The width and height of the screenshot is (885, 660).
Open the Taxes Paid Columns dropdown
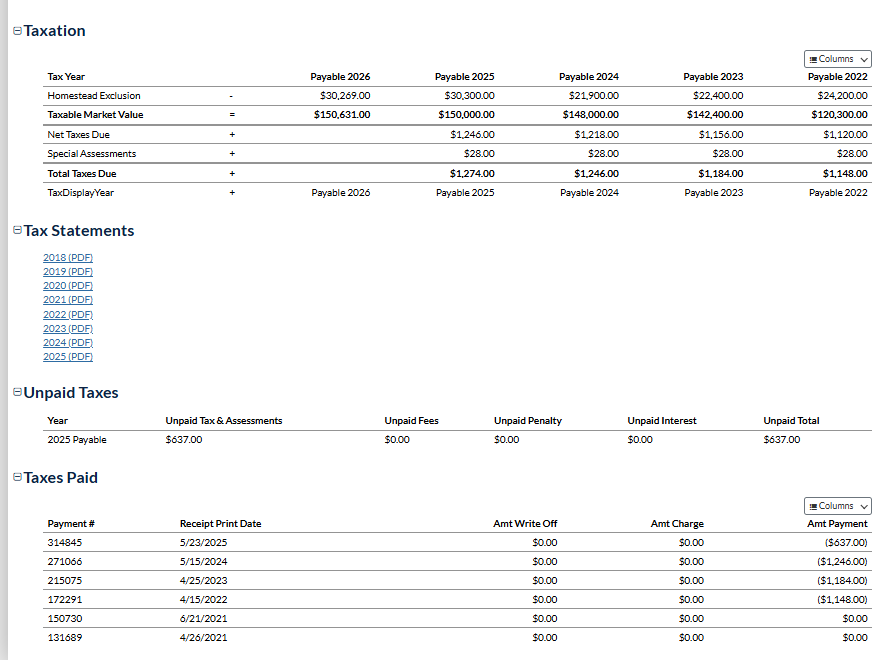point(837,506)
